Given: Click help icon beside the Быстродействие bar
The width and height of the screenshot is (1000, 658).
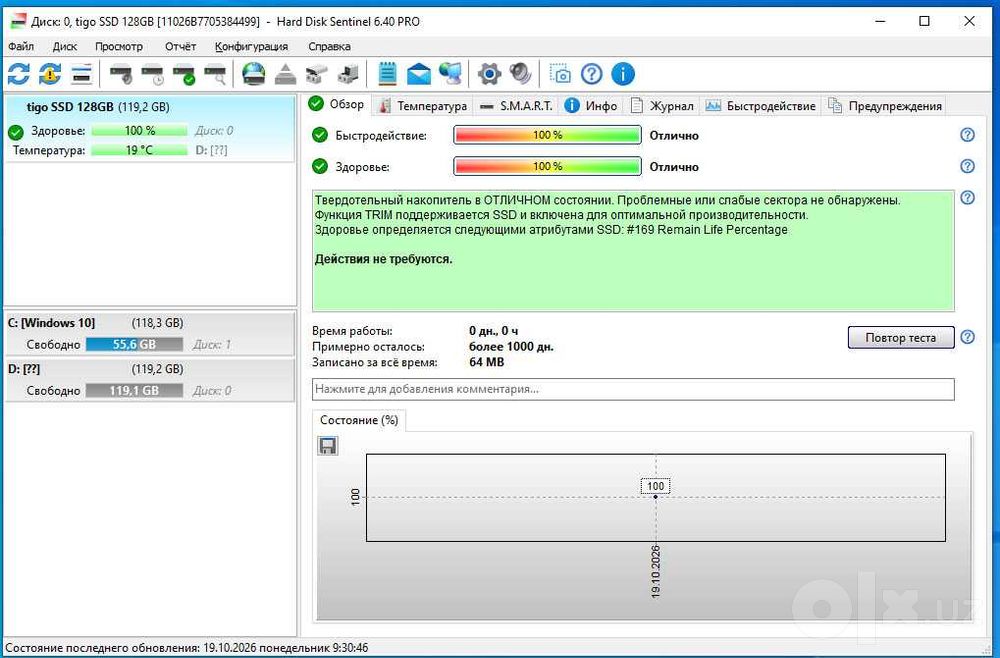Looking at the screenshot, I should tap(967, 135).
